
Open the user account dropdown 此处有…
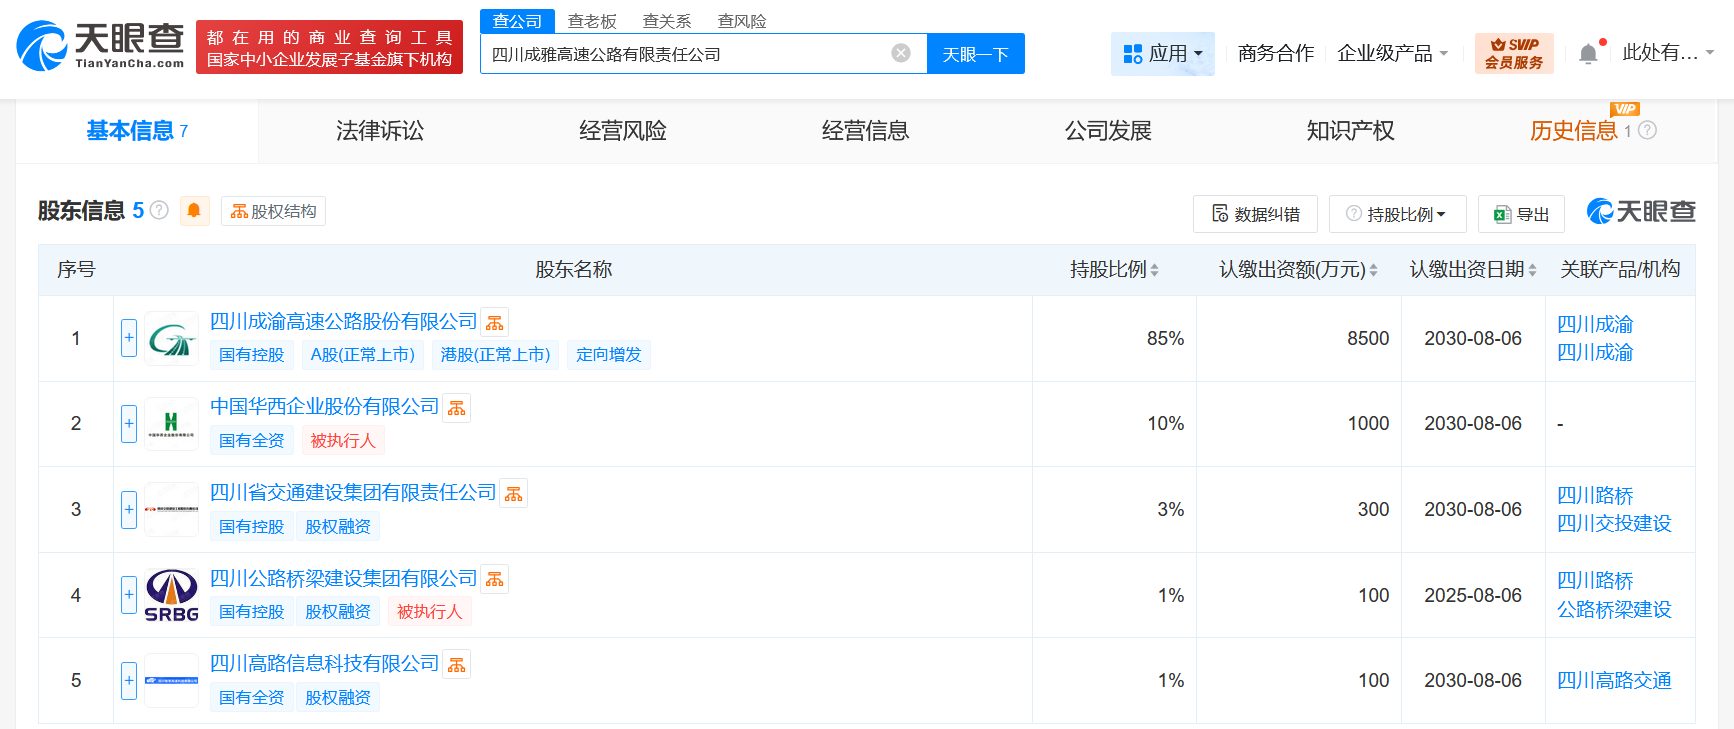coord(1668,53)
